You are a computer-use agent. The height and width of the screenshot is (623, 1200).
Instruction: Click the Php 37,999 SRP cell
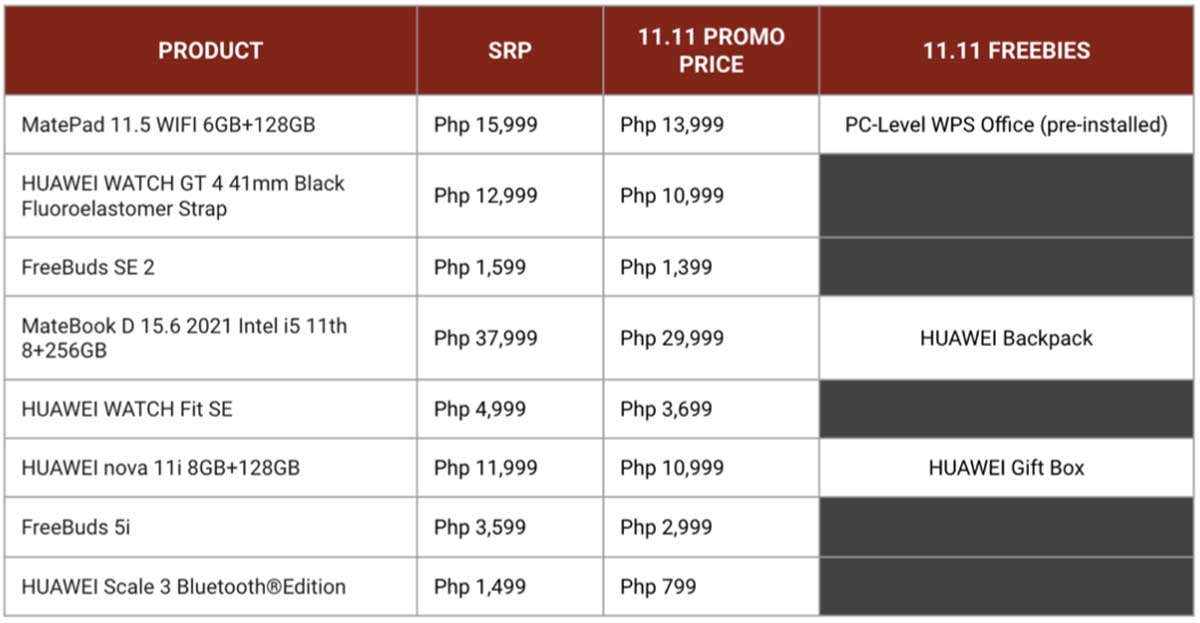tap(510, 338)
